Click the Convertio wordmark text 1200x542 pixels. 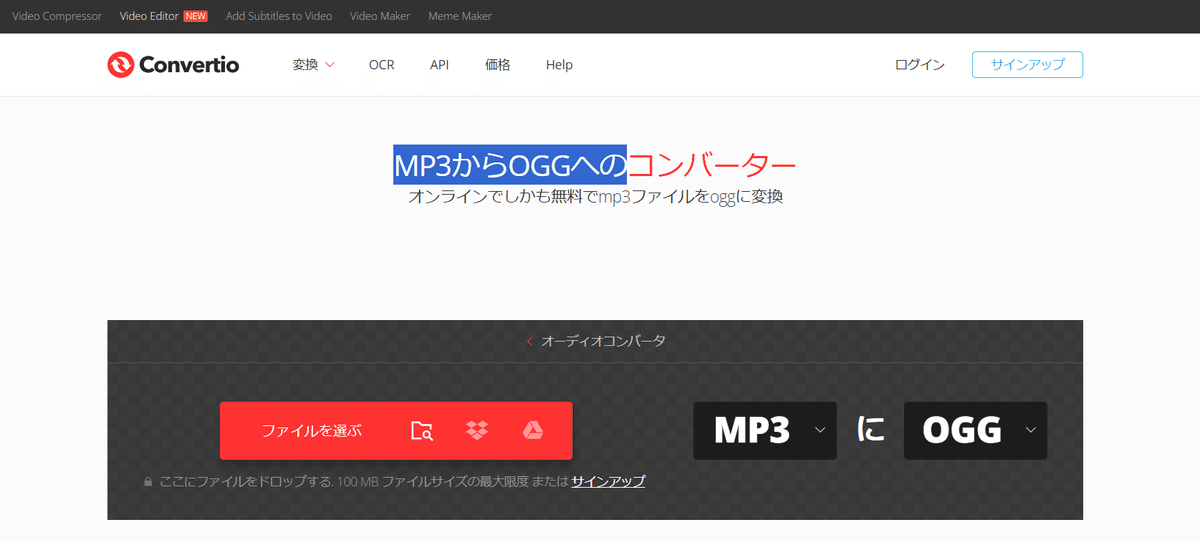click(189, 65)
